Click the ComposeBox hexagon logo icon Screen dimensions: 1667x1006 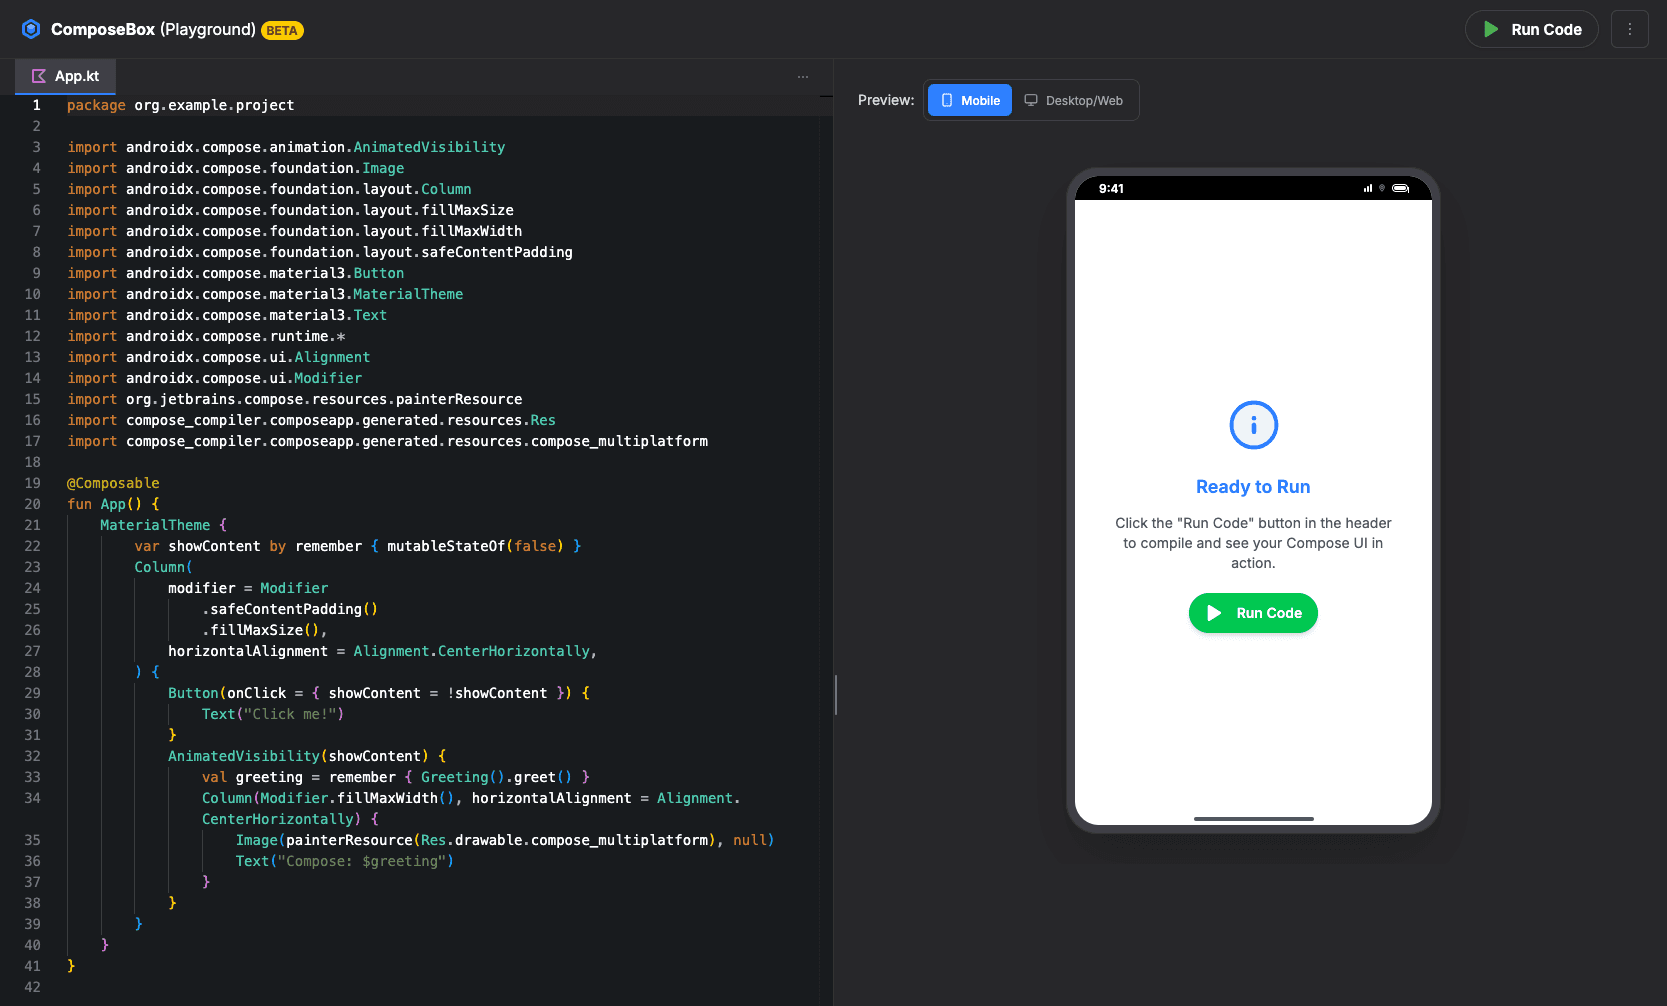[31, 29]
